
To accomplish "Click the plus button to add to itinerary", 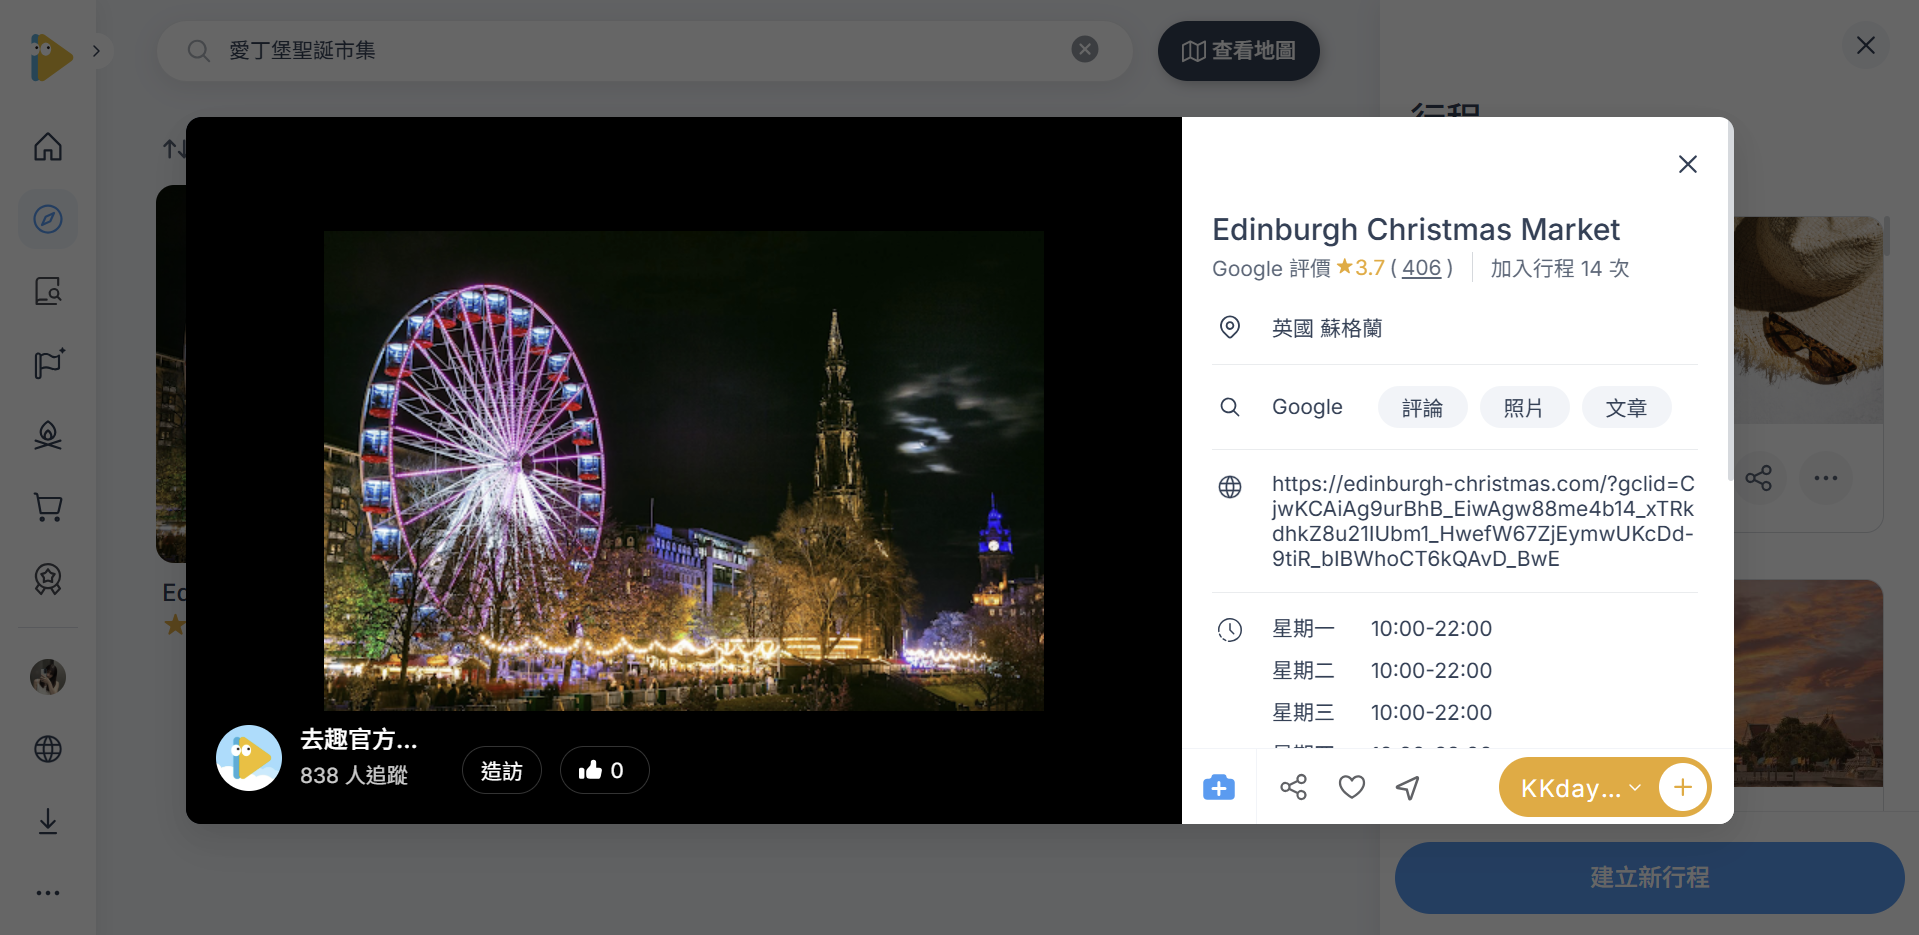I will click(x=1683, y=787).
